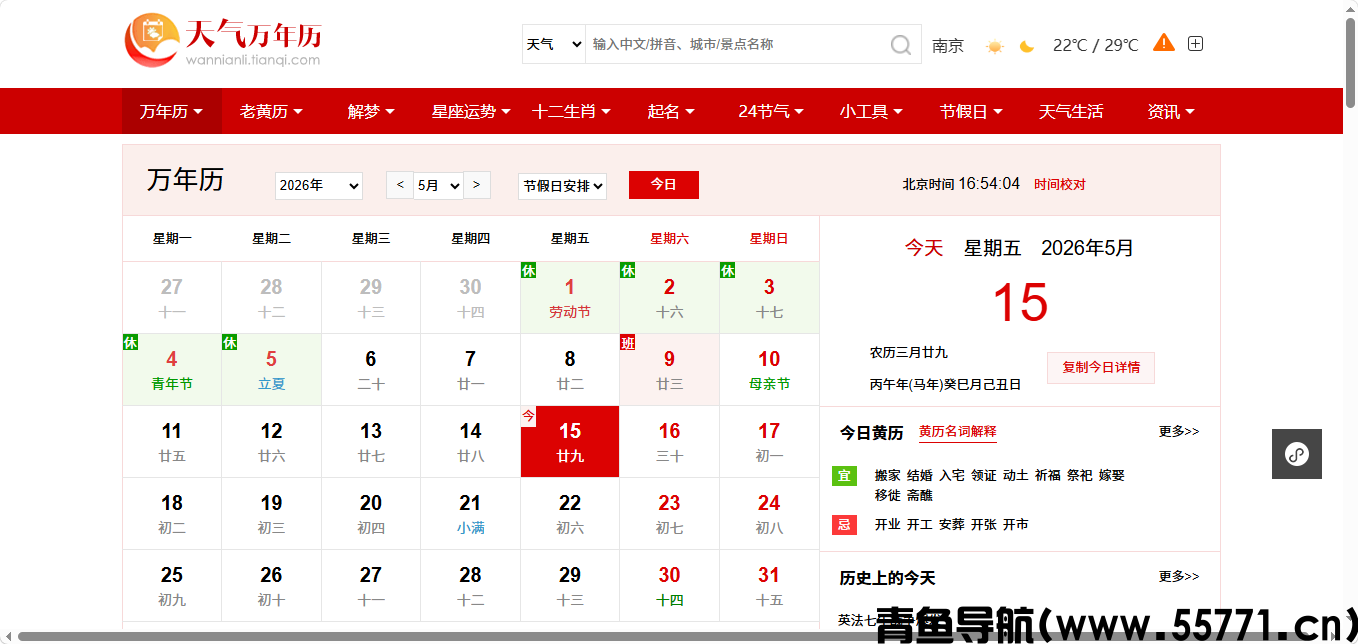
Task: Click the search magnifier icon
Action: coord(900,45)
